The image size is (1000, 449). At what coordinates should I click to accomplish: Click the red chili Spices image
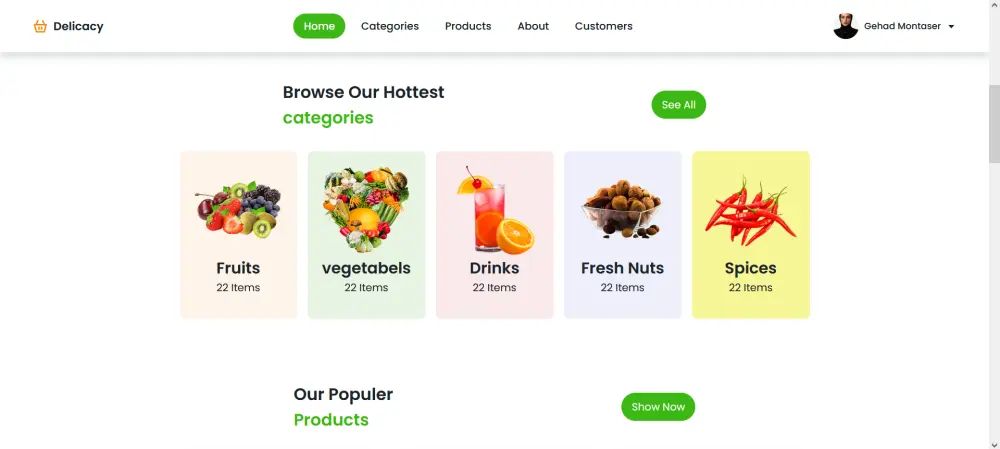[x=751, y=210]
